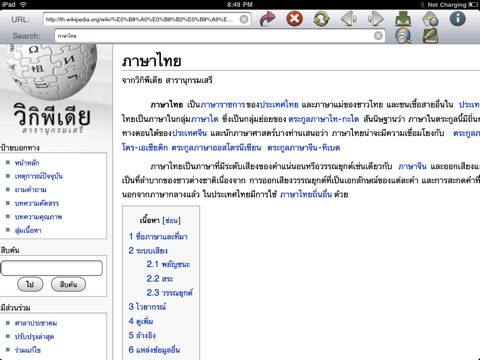
Task: Follow the ประเทศไทย link in first paragraph
Action: [279, 105]
